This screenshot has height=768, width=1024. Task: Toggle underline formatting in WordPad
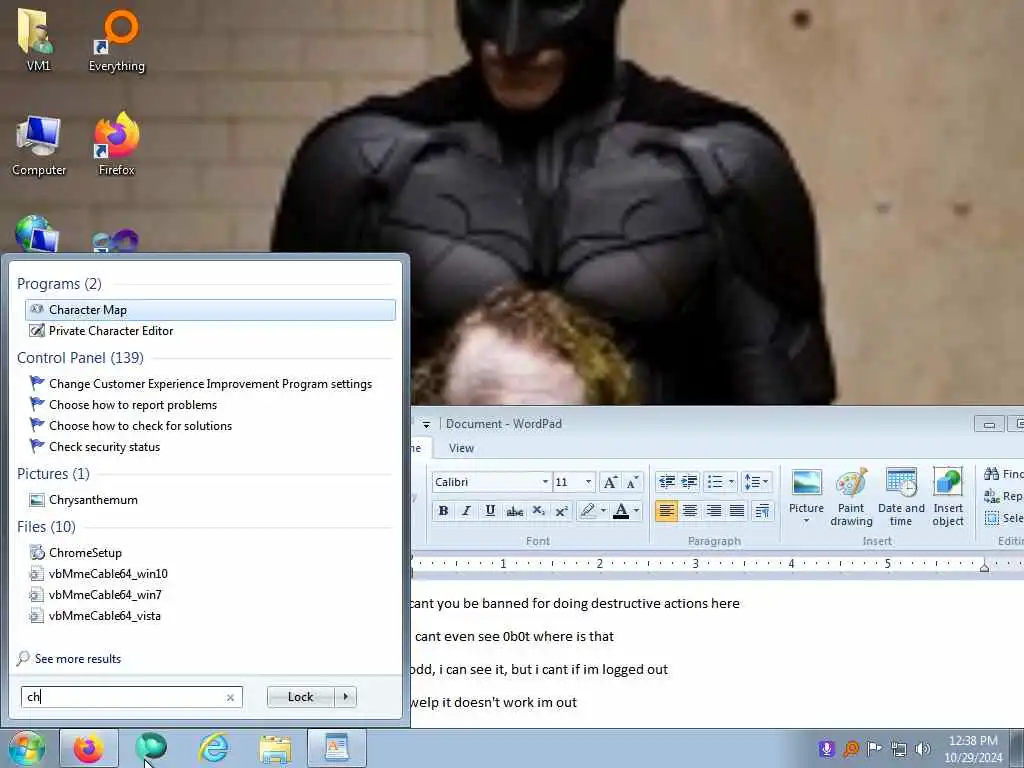click(490, 511)
